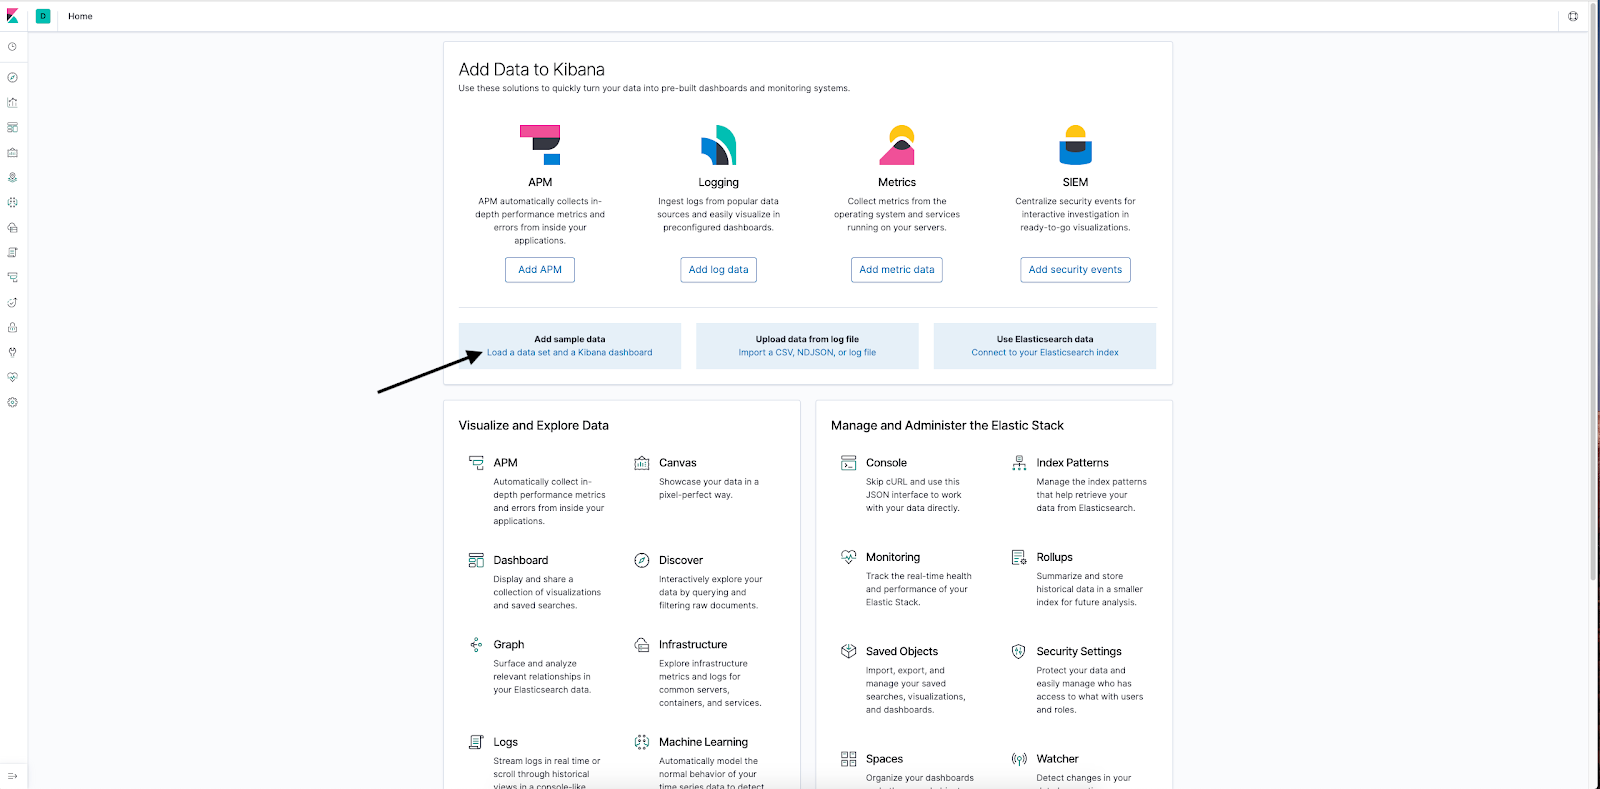The width and height of the screenshot is (1600, 789).
Task: Click the Discover compass icon in Visualize and Explore
Action: click(x=642, y=560)
